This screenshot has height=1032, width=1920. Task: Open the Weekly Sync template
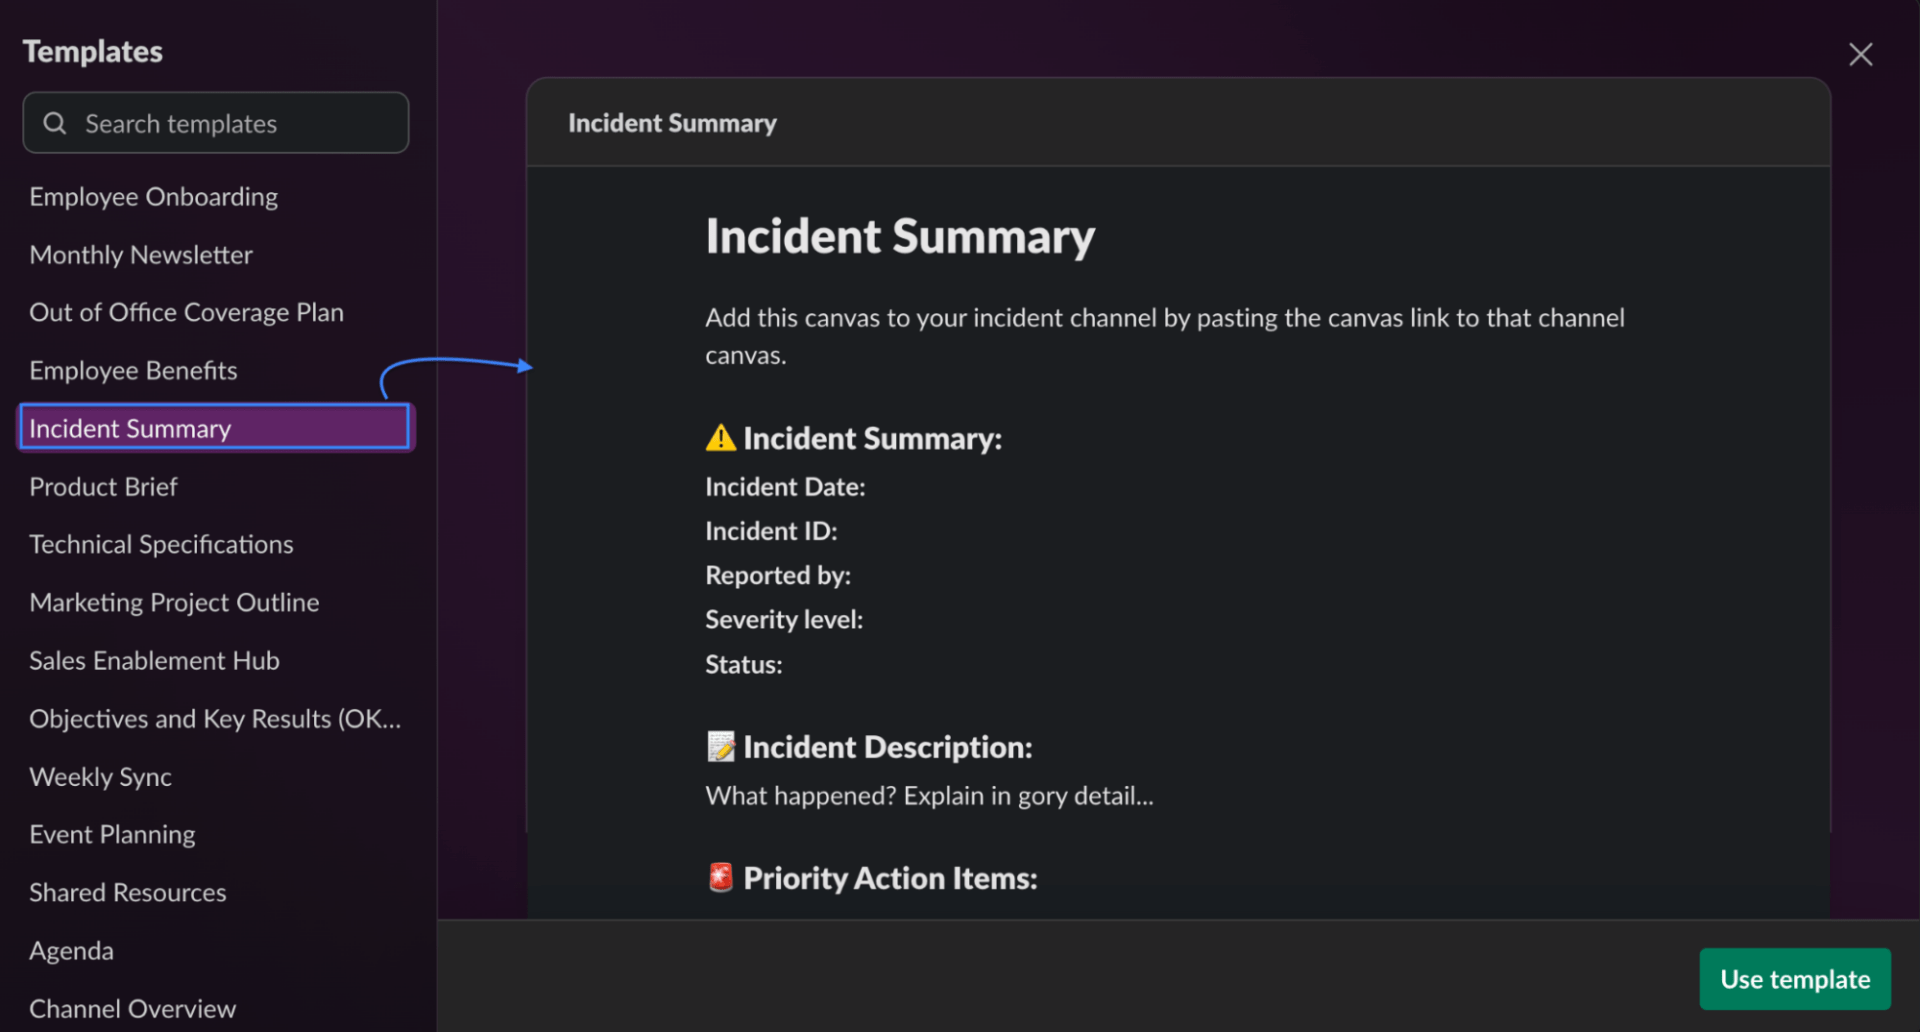pos(100,776)
